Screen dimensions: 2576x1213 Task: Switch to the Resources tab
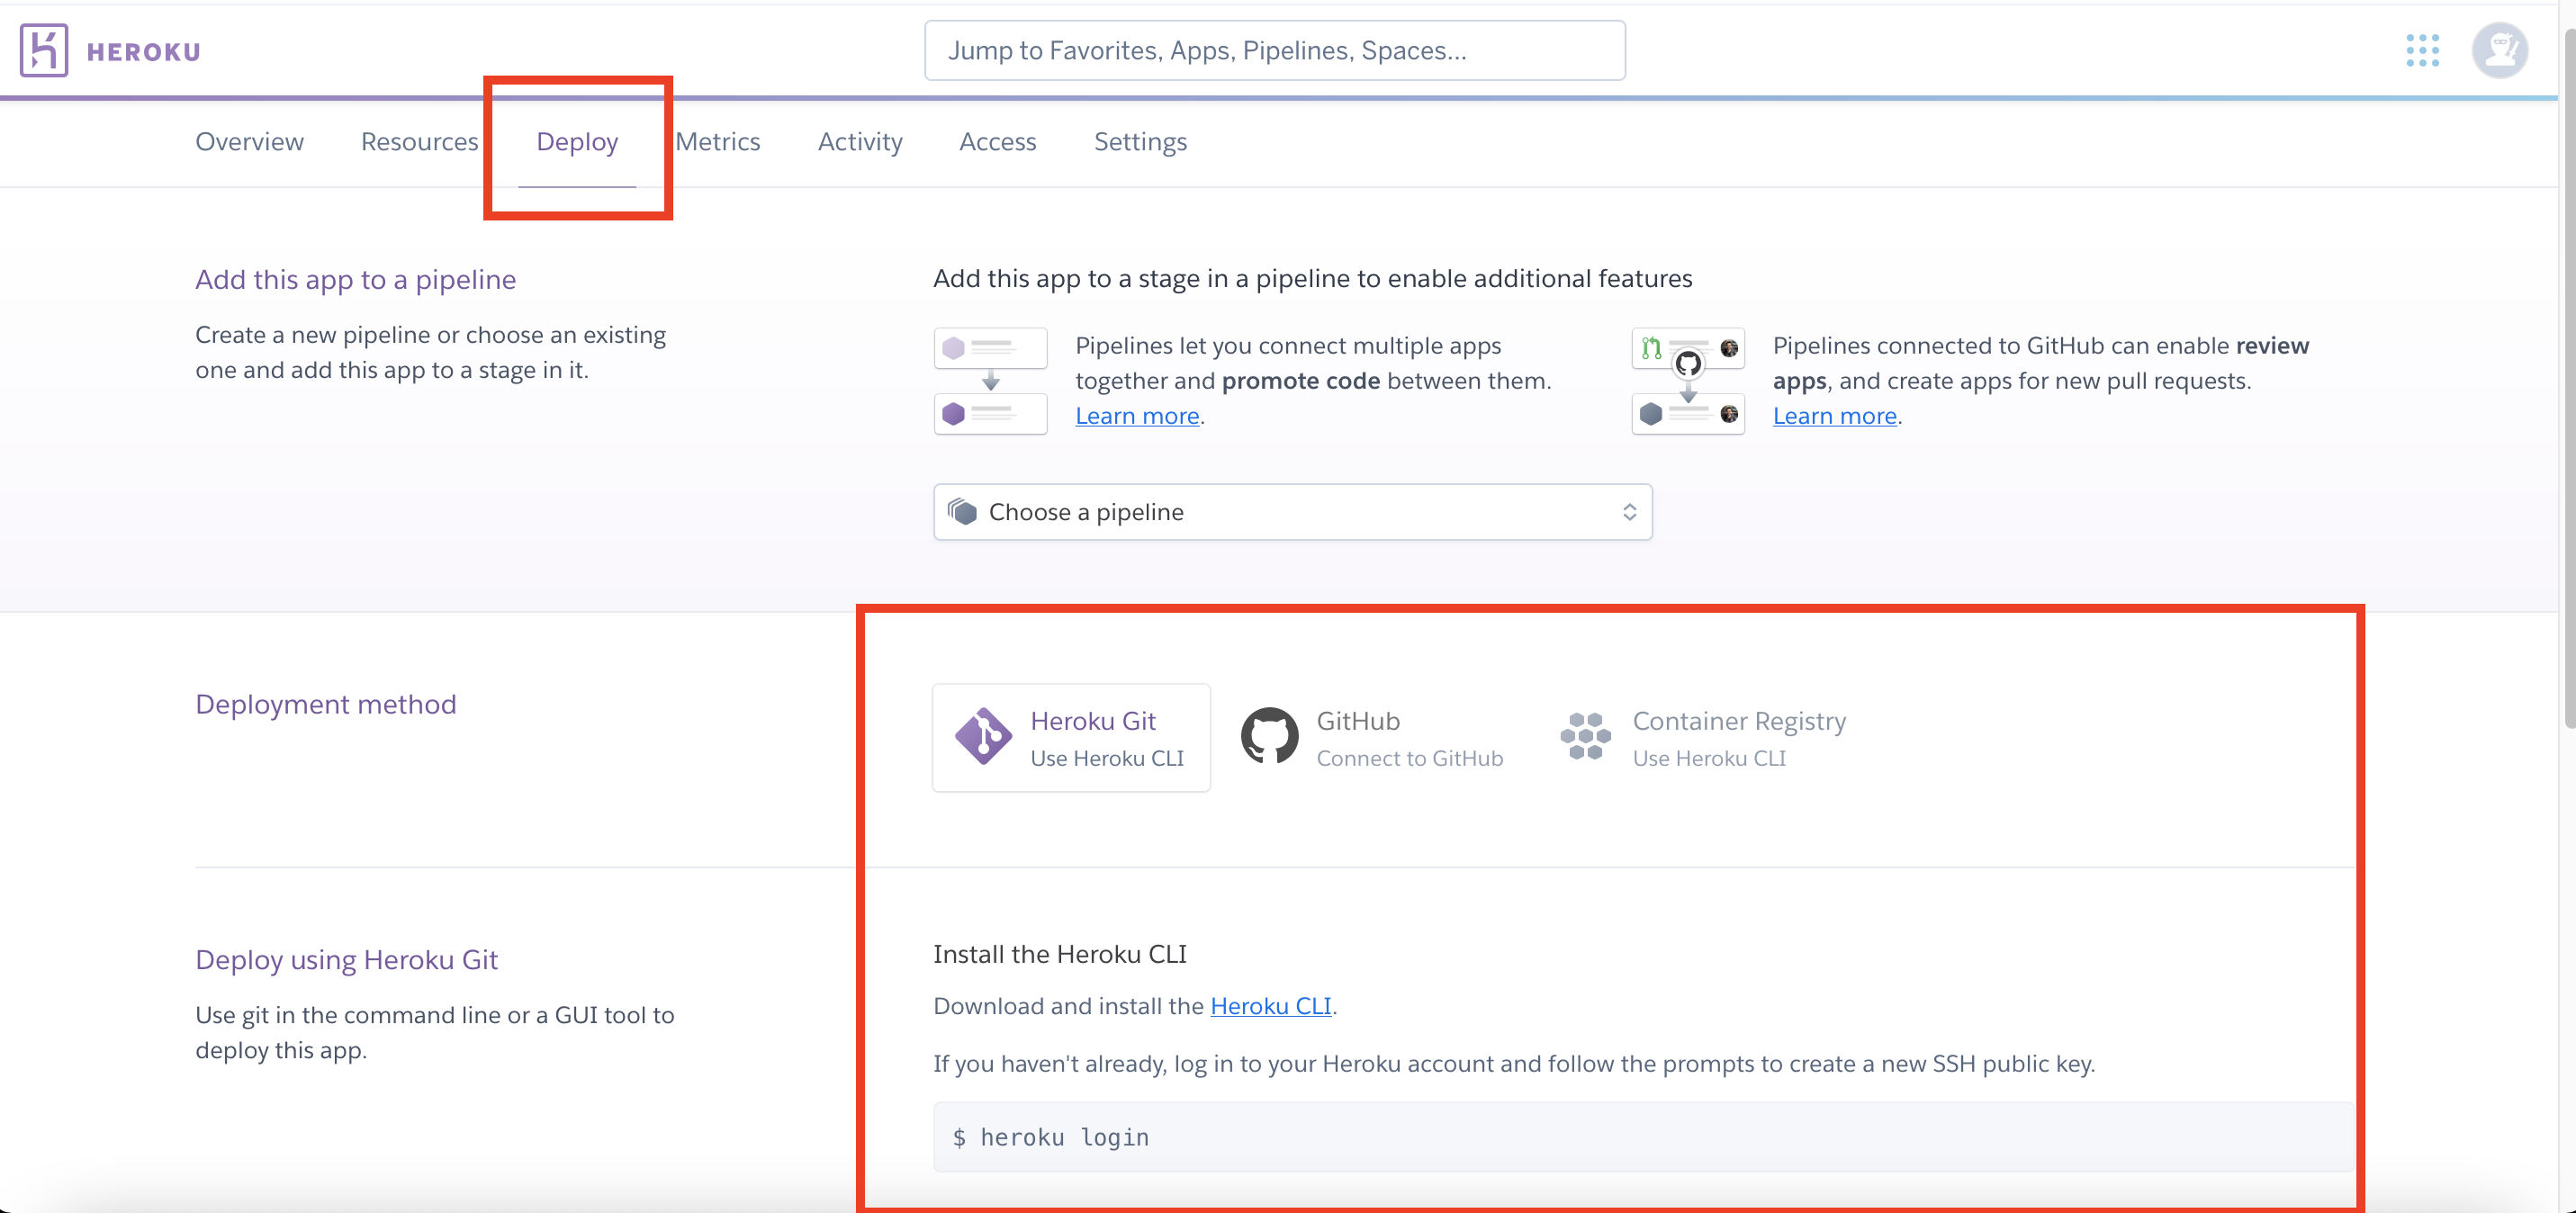pyautogui.click(x=419, y=142)
